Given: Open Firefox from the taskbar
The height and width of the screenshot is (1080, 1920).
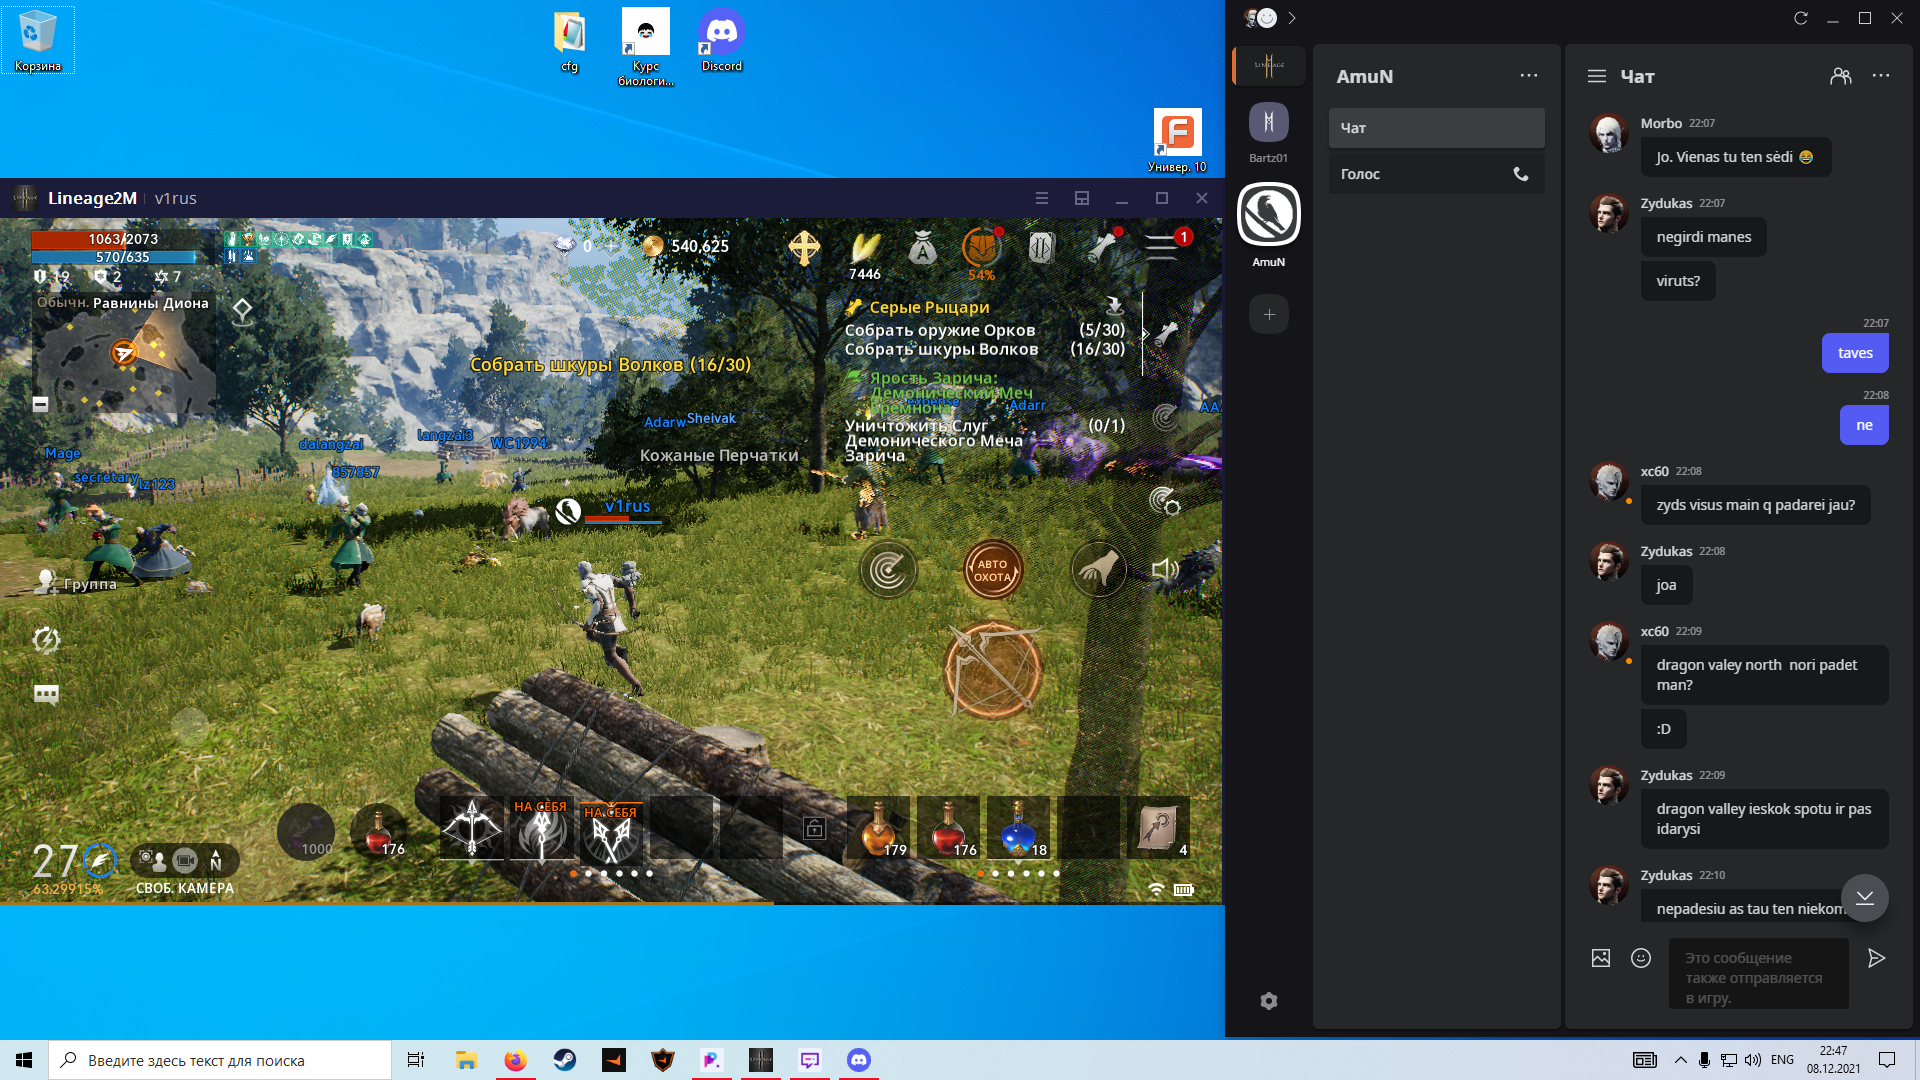Looking at the screenshot, I should tap(516, 1060).
